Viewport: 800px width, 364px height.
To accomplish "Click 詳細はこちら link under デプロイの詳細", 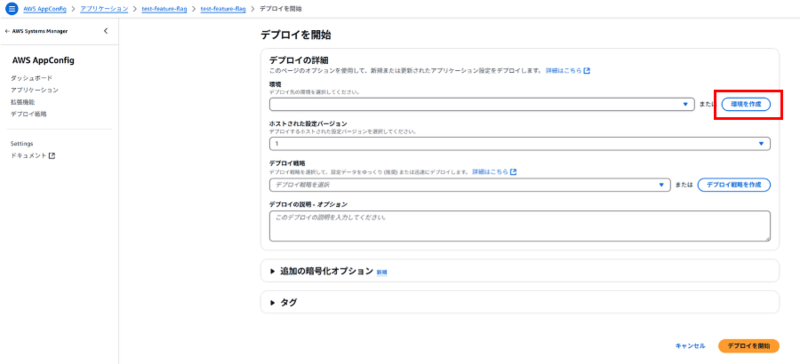I will [x=568, y=71].
